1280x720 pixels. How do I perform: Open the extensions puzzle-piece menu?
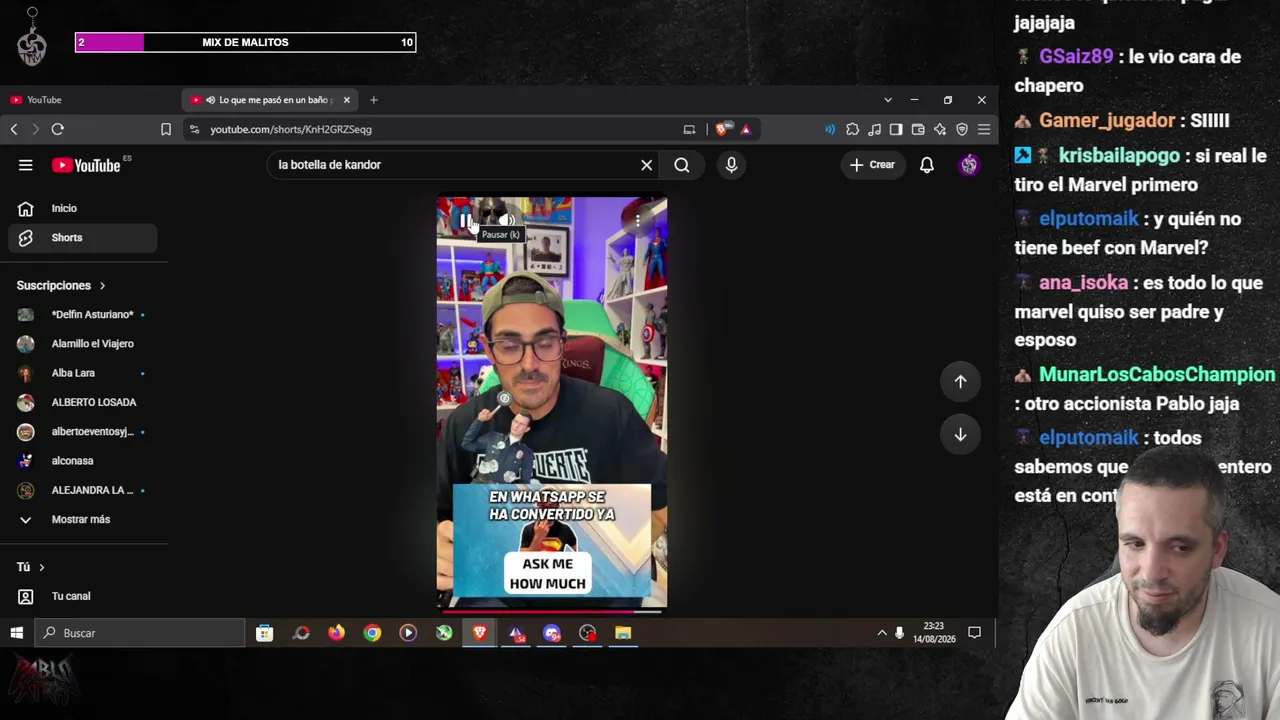(852, 129)
